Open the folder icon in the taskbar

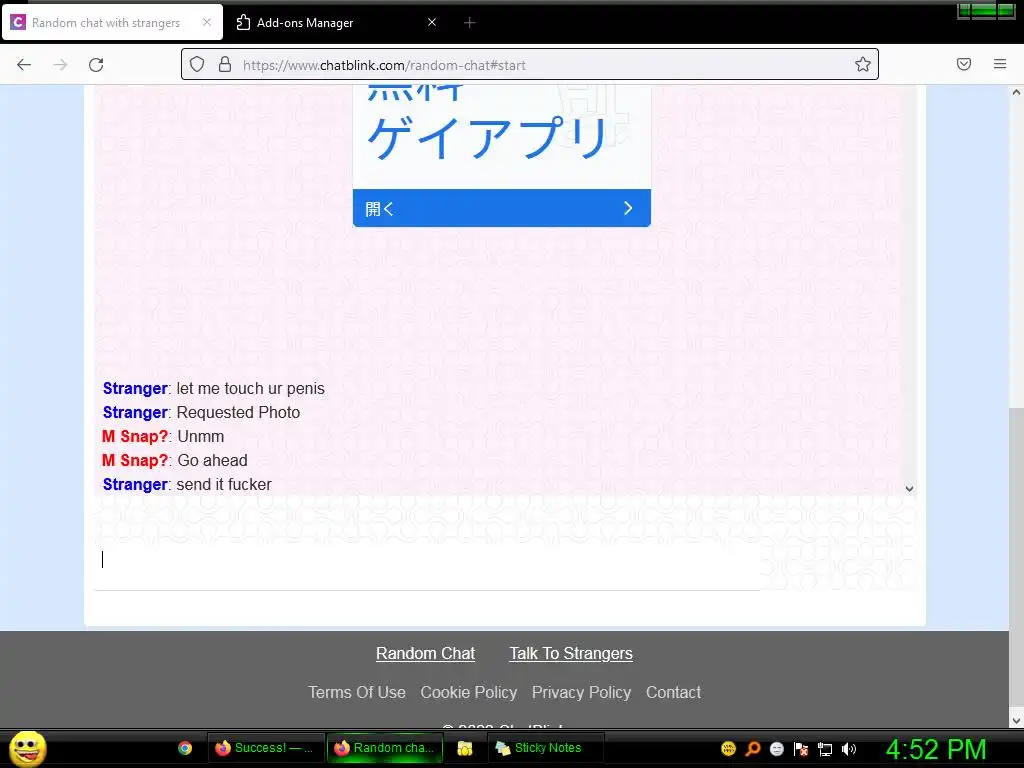[x=464, y=748]
